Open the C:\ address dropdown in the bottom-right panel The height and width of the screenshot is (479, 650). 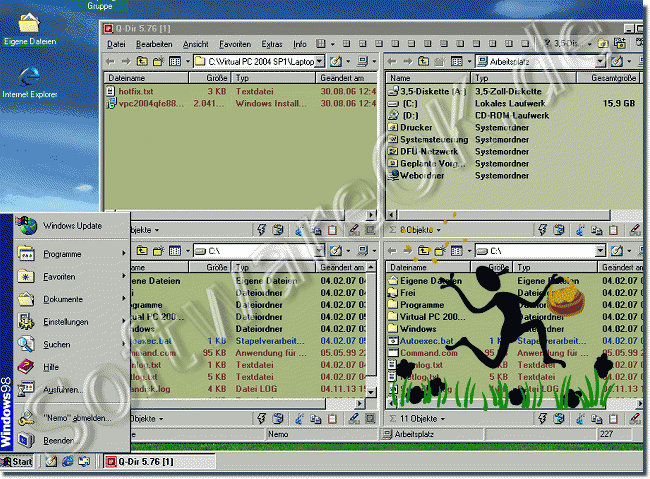(x=601, y=251)
